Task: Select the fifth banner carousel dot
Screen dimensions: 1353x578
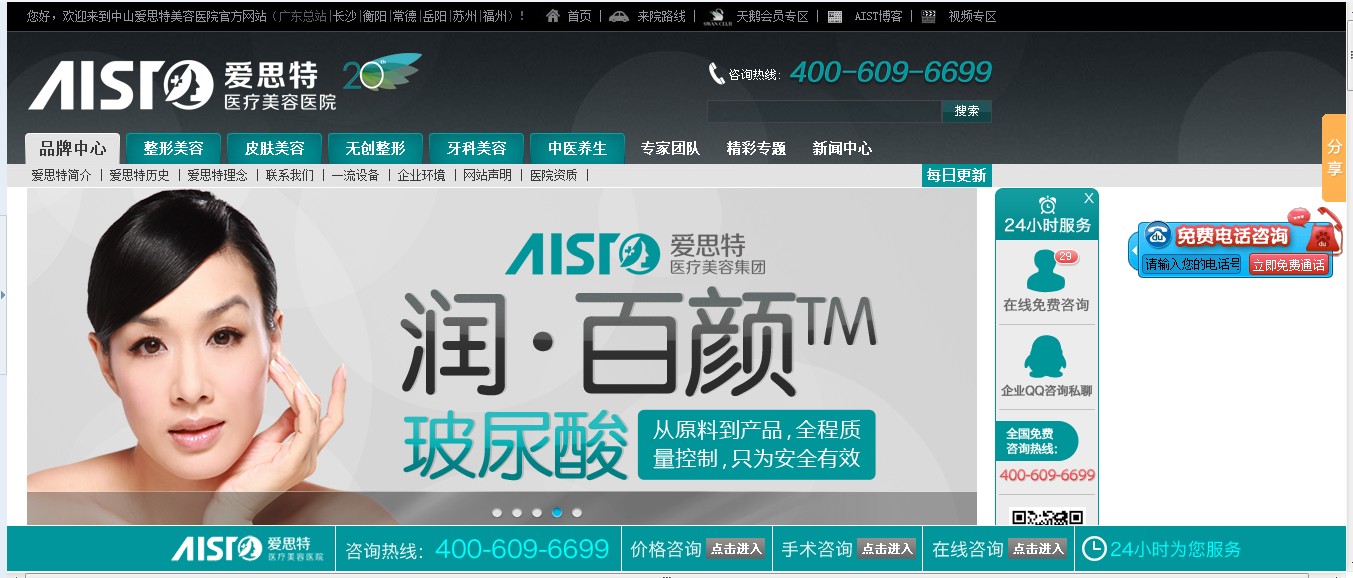Action: (x=577, y=513)
